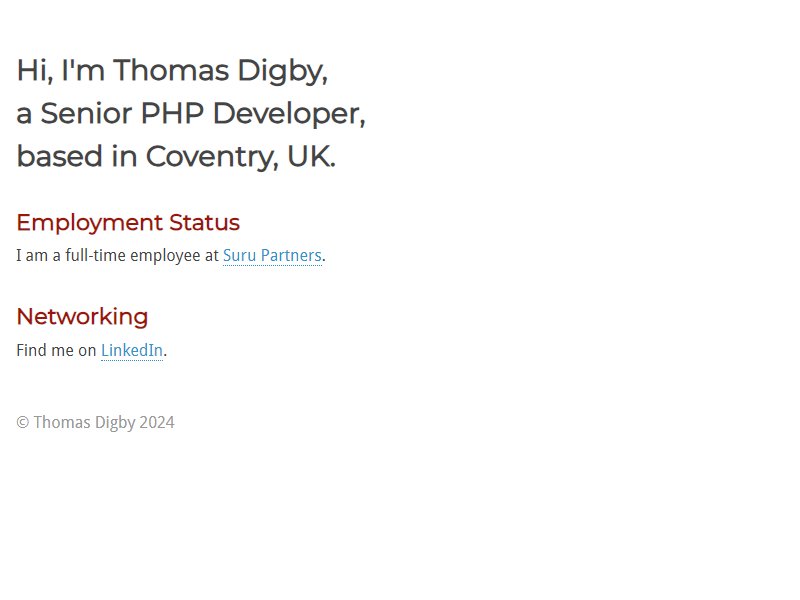The image size is (800, 600).
Task: Click the word "Employment" in red heading
Action: pyautogui.click(x=89, y=223)
